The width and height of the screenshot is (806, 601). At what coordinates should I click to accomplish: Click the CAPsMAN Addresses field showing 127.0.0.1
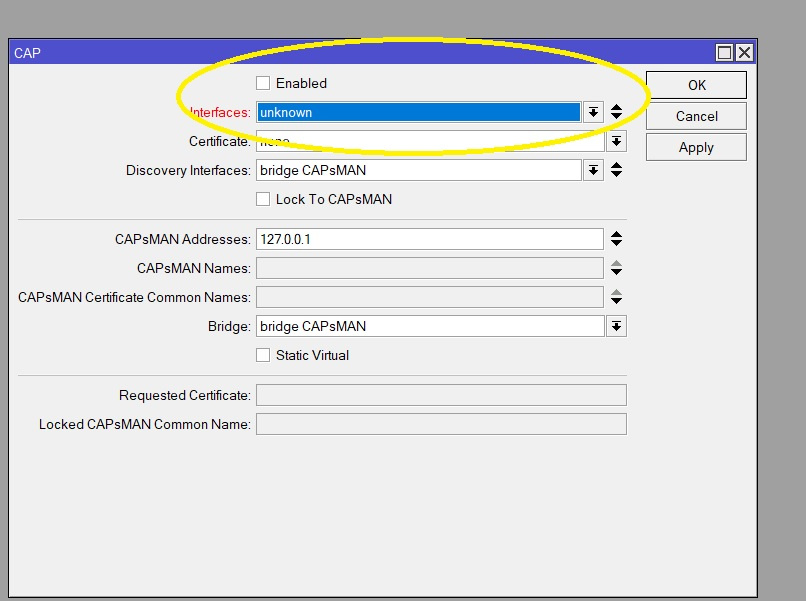coord(429,239)
